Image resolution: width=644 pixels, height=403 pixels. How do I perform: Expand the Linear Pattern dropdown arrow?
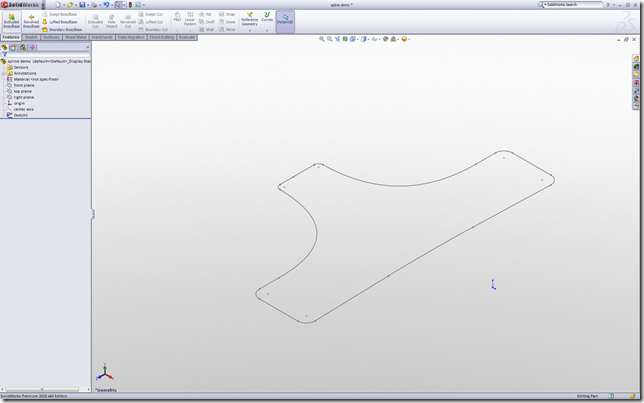(190, 30)
